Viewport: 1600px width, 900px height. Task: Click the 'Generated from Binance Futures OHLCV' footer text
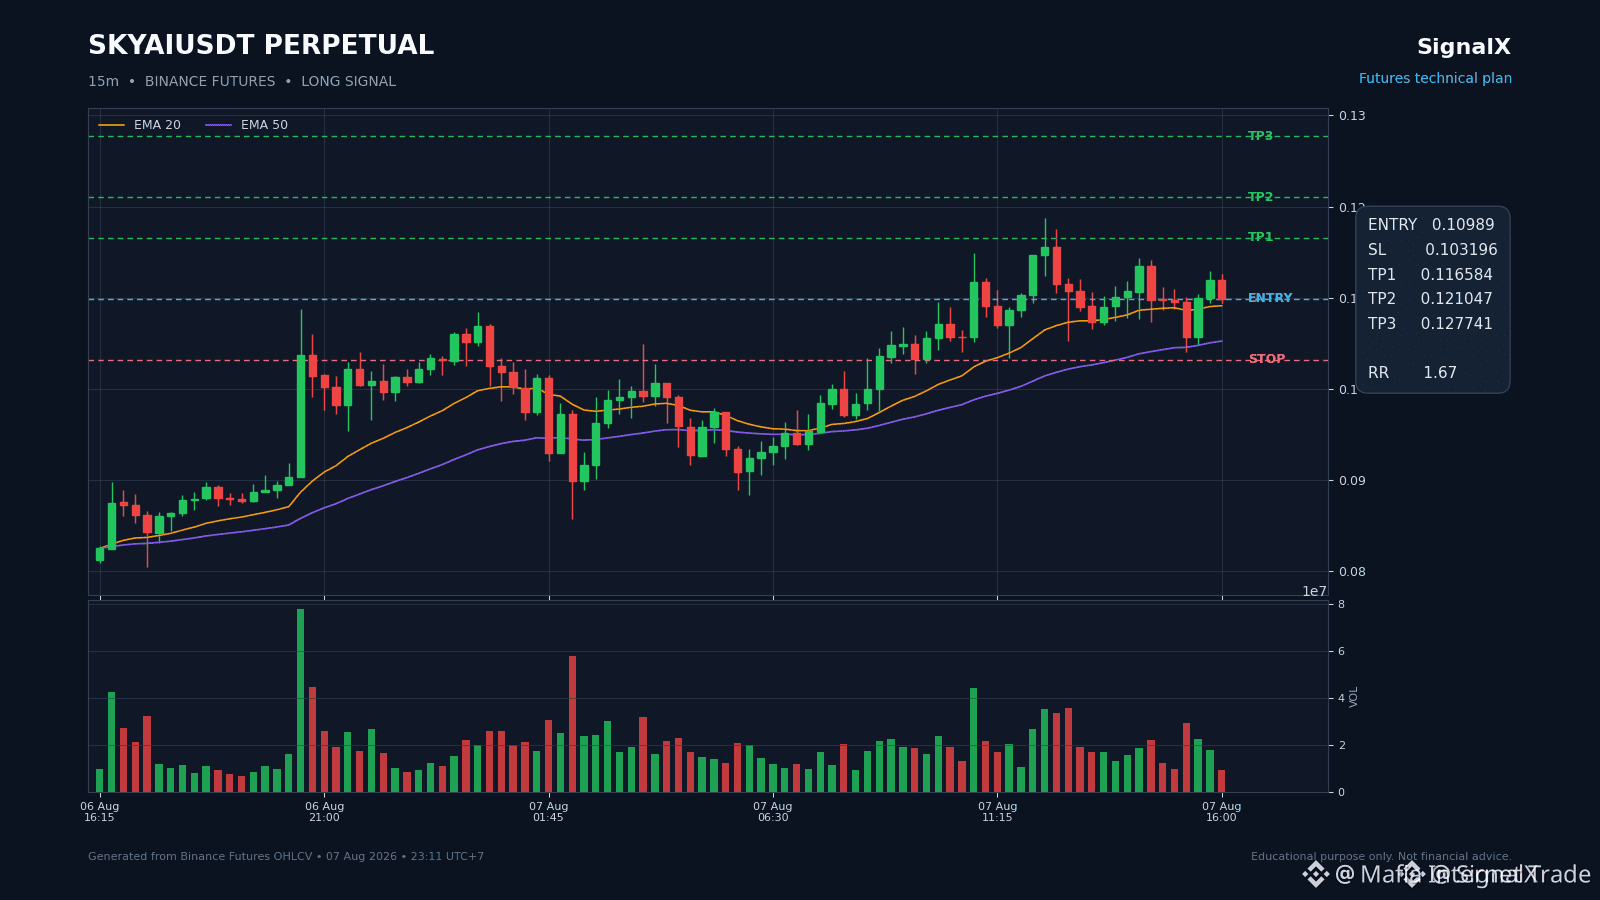point(286,857)
